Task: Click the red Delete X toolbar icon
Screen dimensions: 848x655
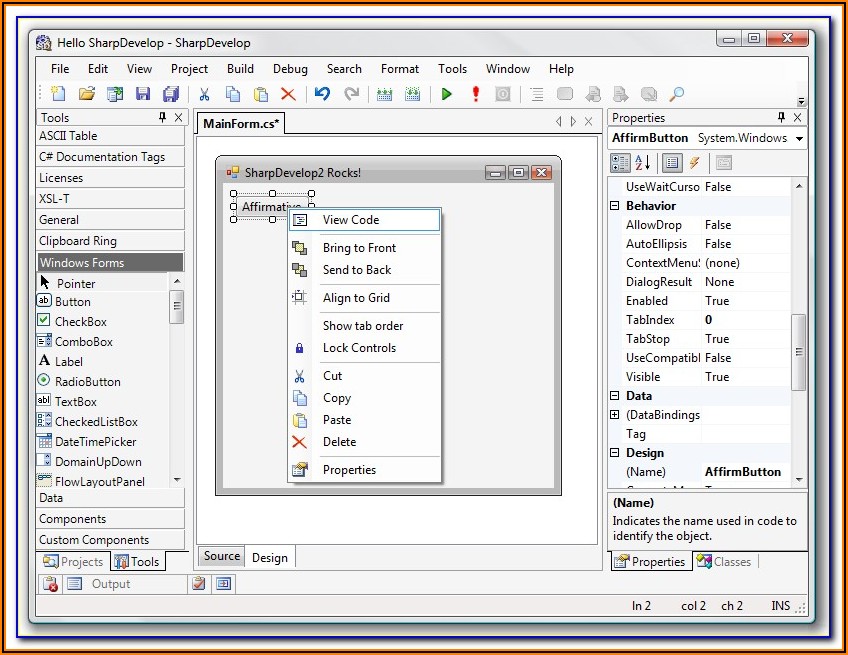Action: (x=288, y=94)
